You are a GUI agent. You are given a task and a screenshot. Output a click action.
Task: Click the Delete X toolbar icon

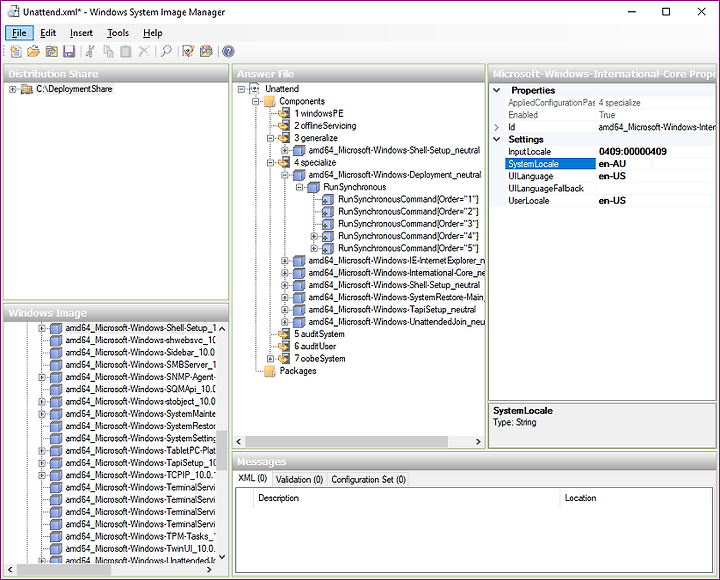[144, 51]
